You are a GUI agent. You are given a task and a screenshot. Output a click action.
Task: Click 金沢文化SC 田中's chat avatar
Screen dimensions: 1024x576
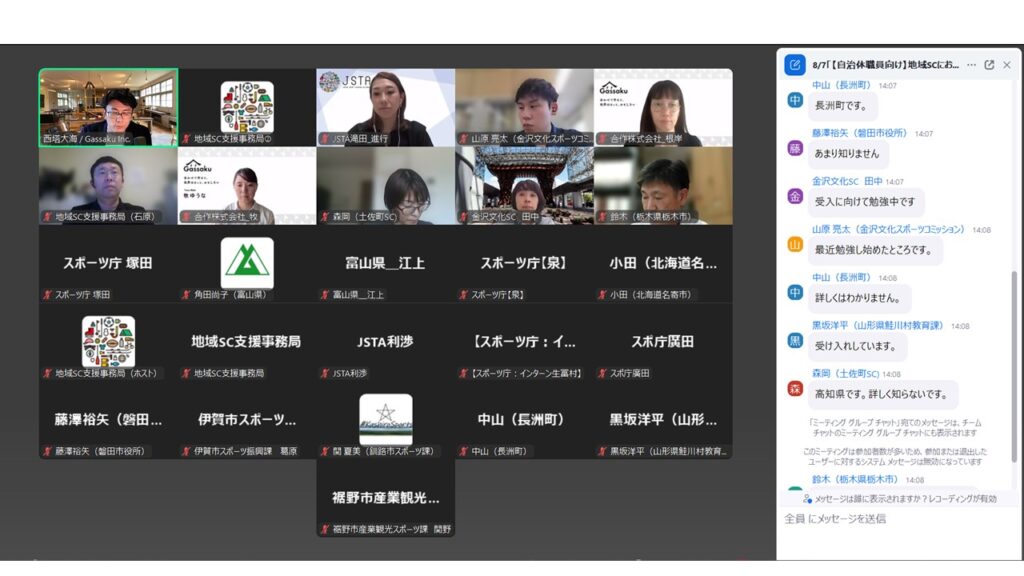coord(795,196)
